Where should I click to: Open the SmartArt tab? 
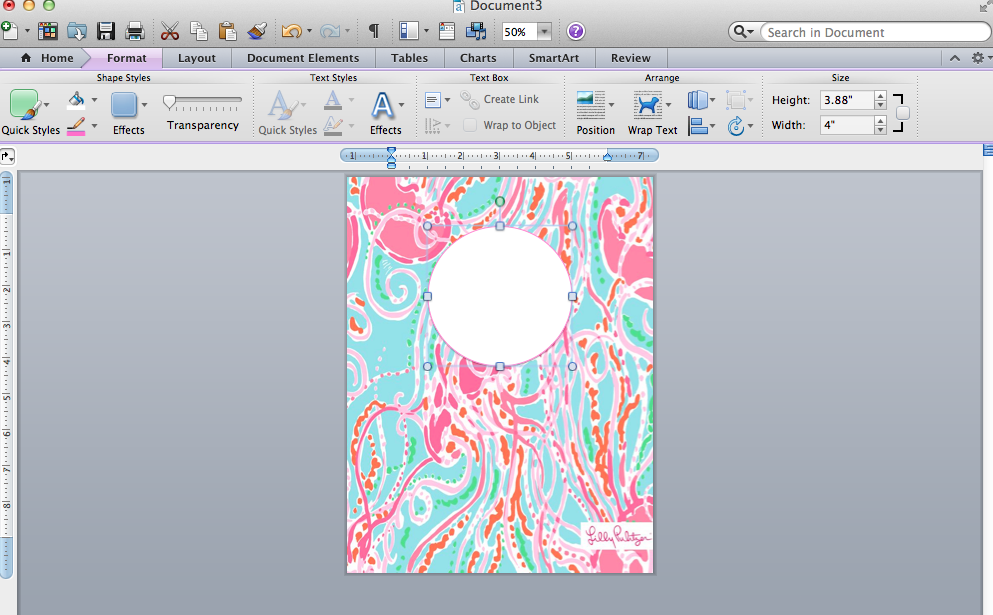click(x=553, y=58)
